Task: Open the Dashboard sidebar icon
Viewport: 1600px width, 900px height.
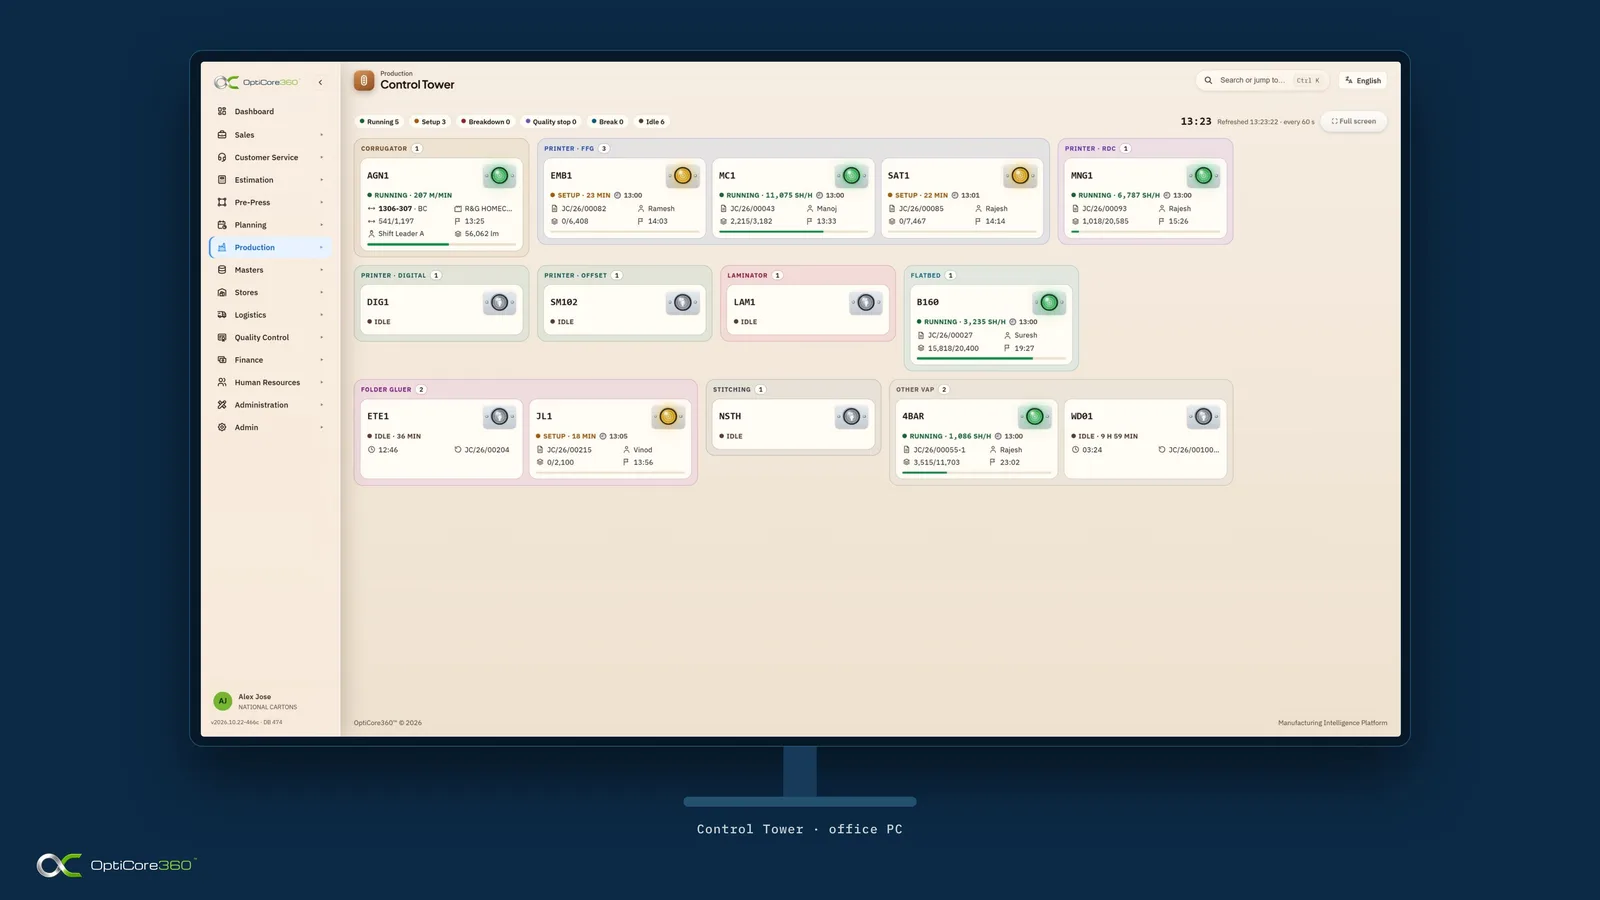Action: pos(222,111)
